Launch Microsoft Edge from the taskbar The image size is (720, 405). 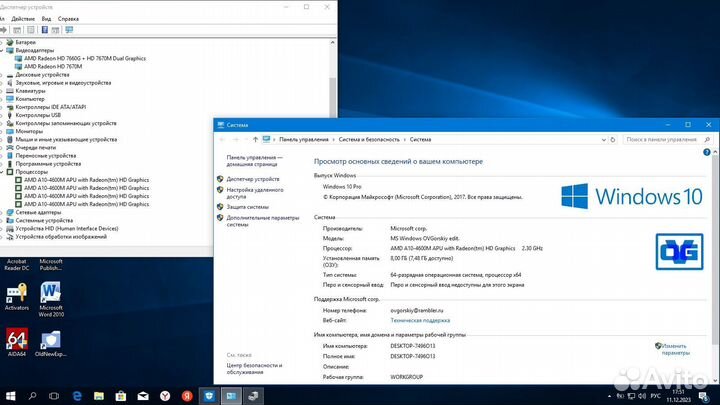pyautogui.click(x=77, y=396)
